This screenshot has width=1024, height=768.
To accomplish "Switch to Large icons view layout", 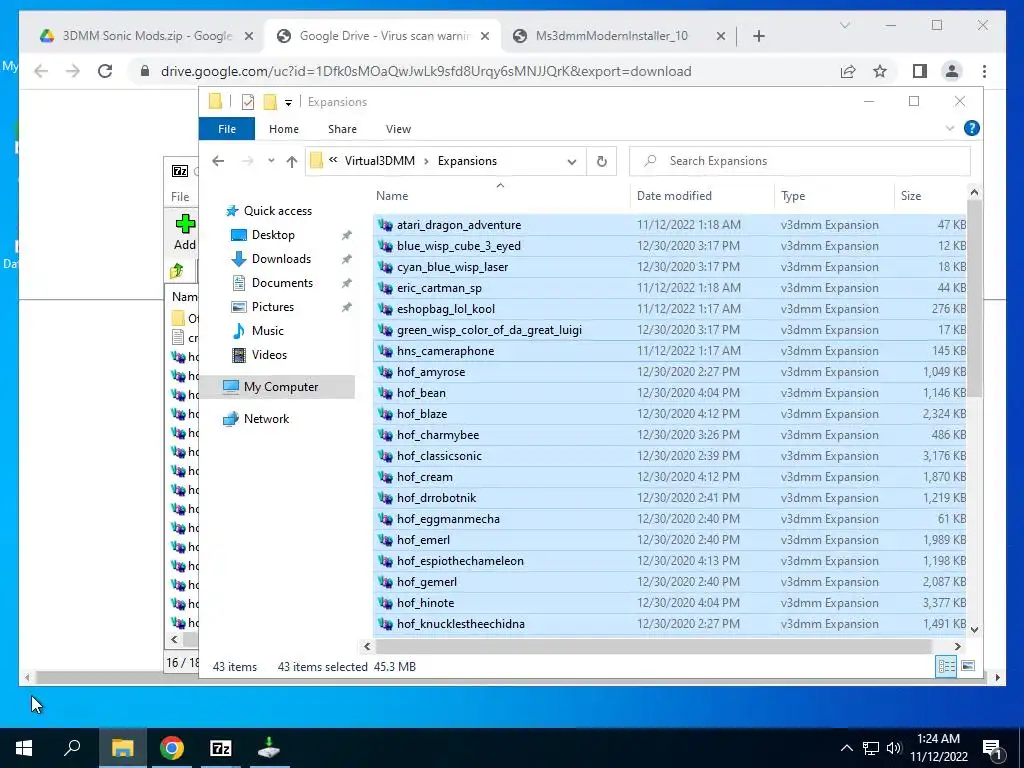I will tap(968, 666).
